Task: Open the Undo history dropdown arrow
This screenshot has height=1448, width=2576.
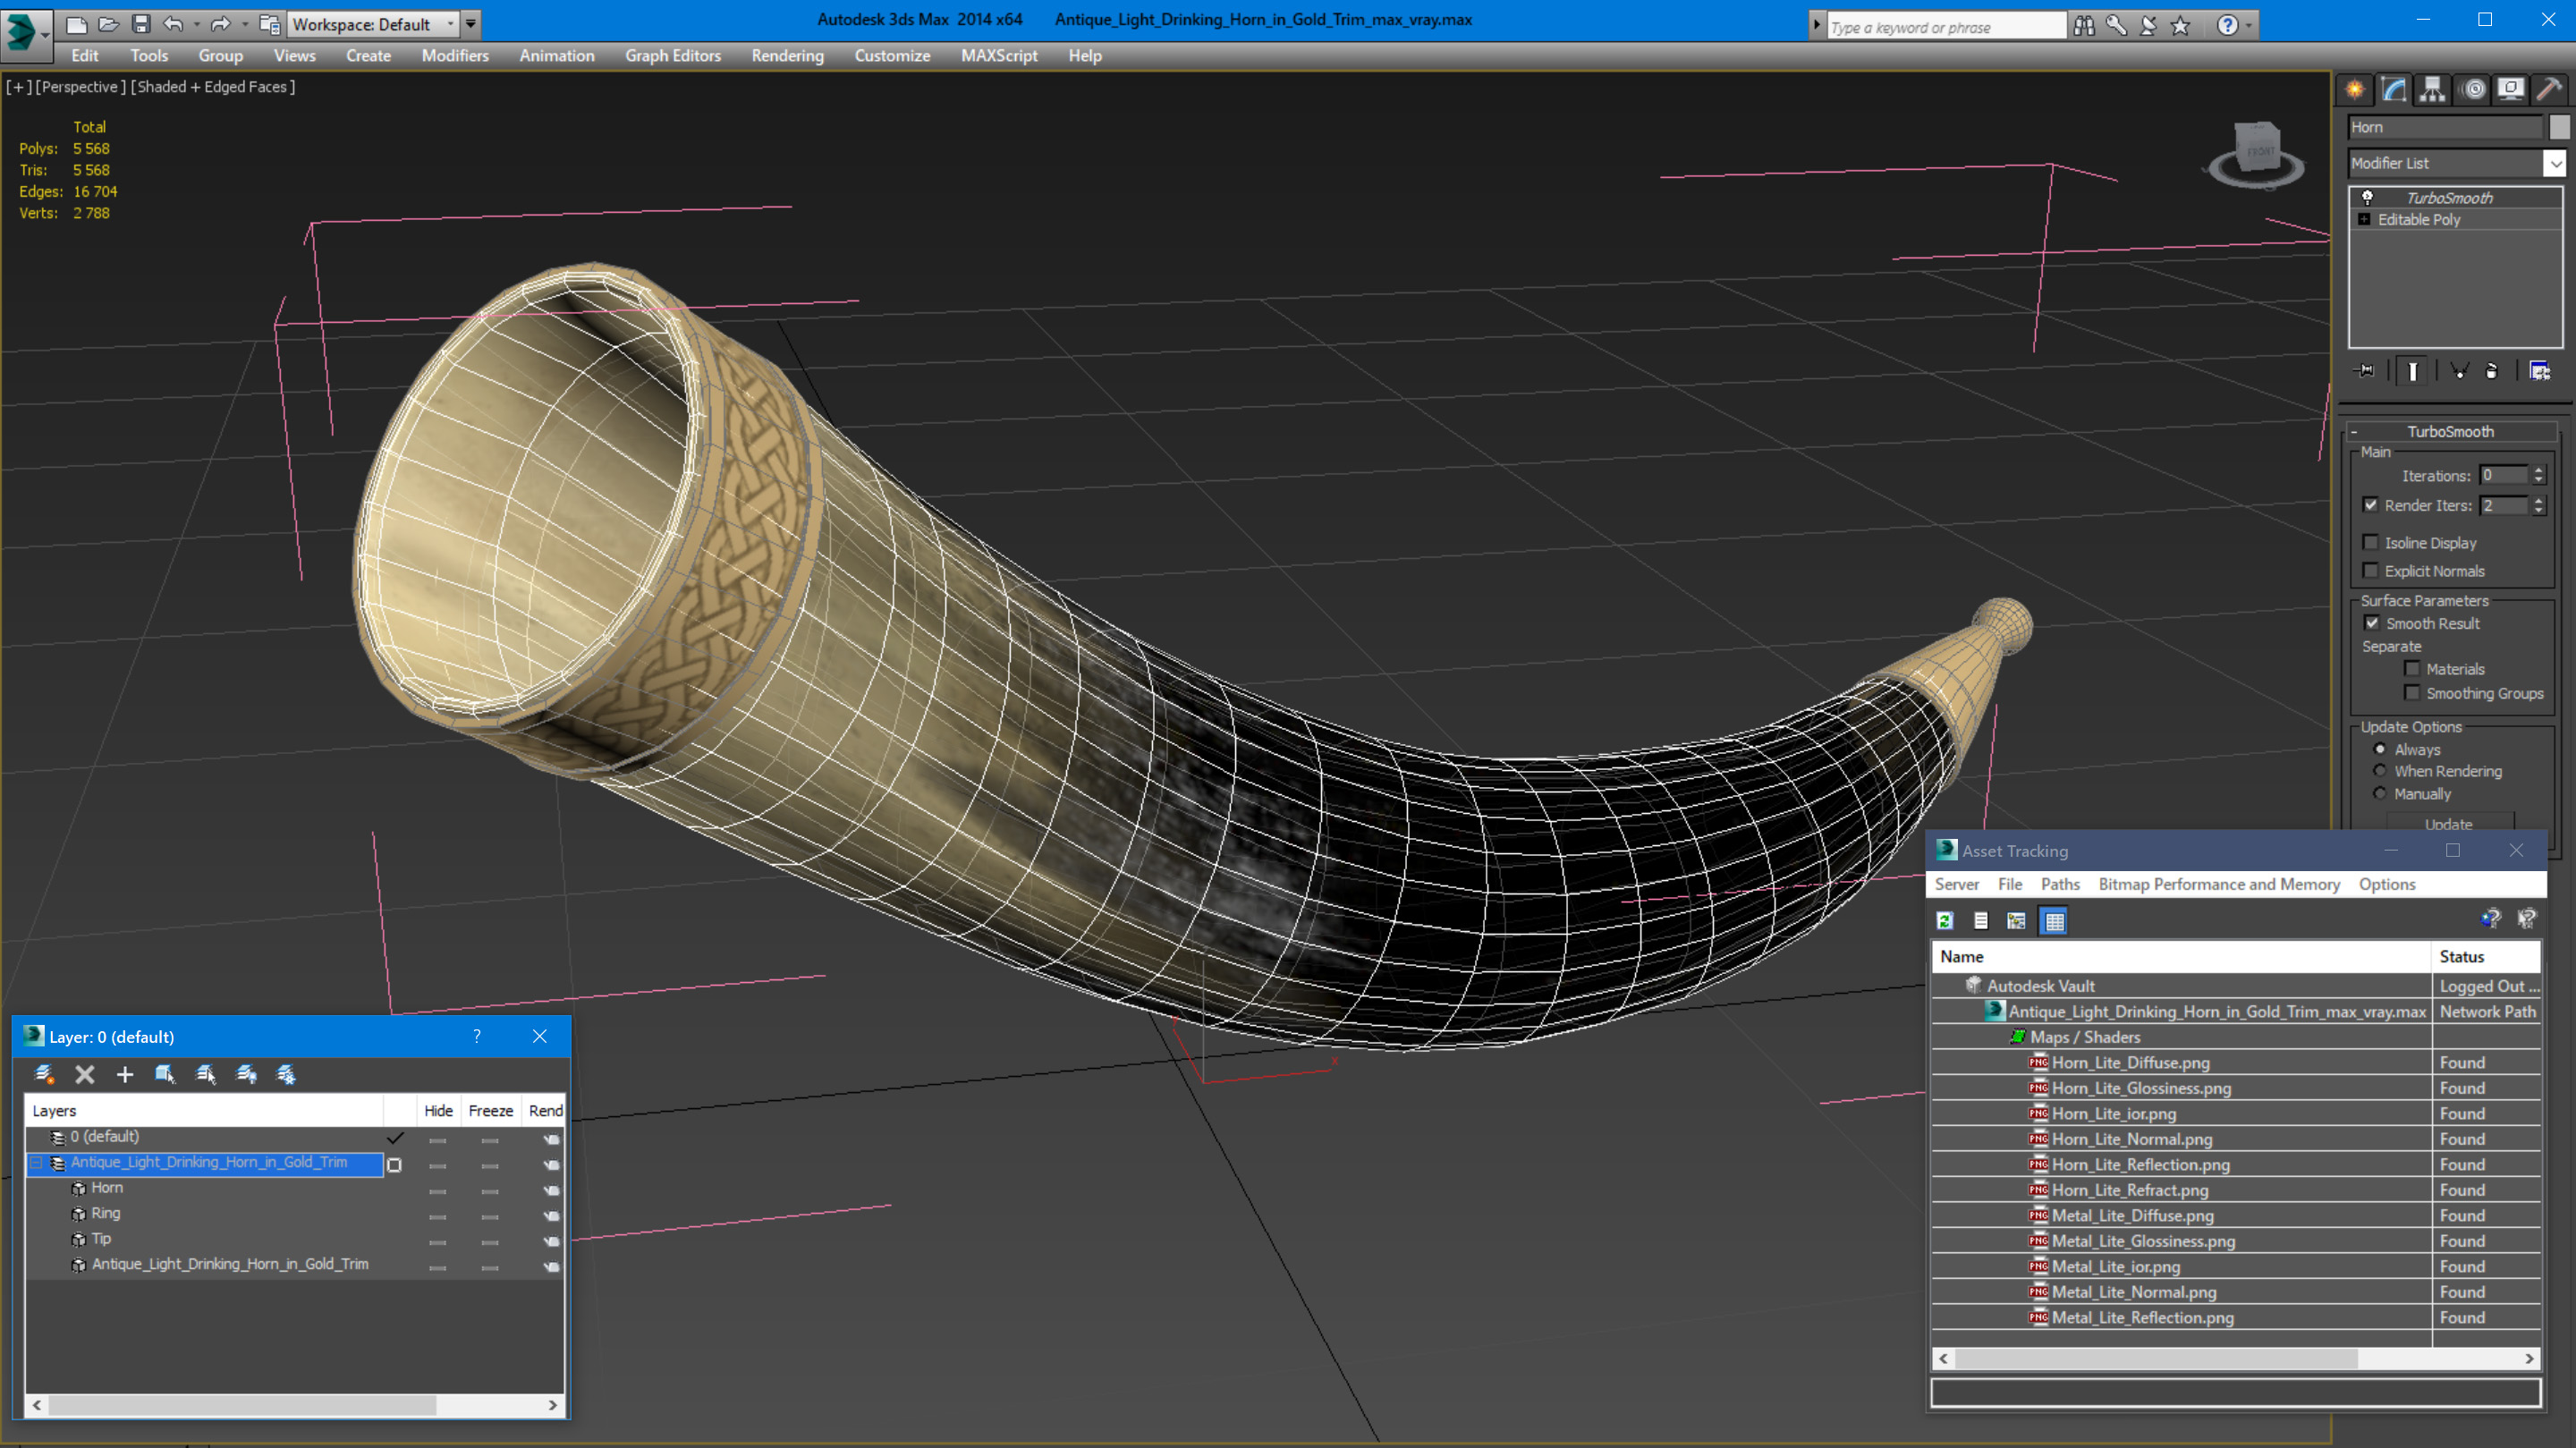Action: (x=196, y=24)
